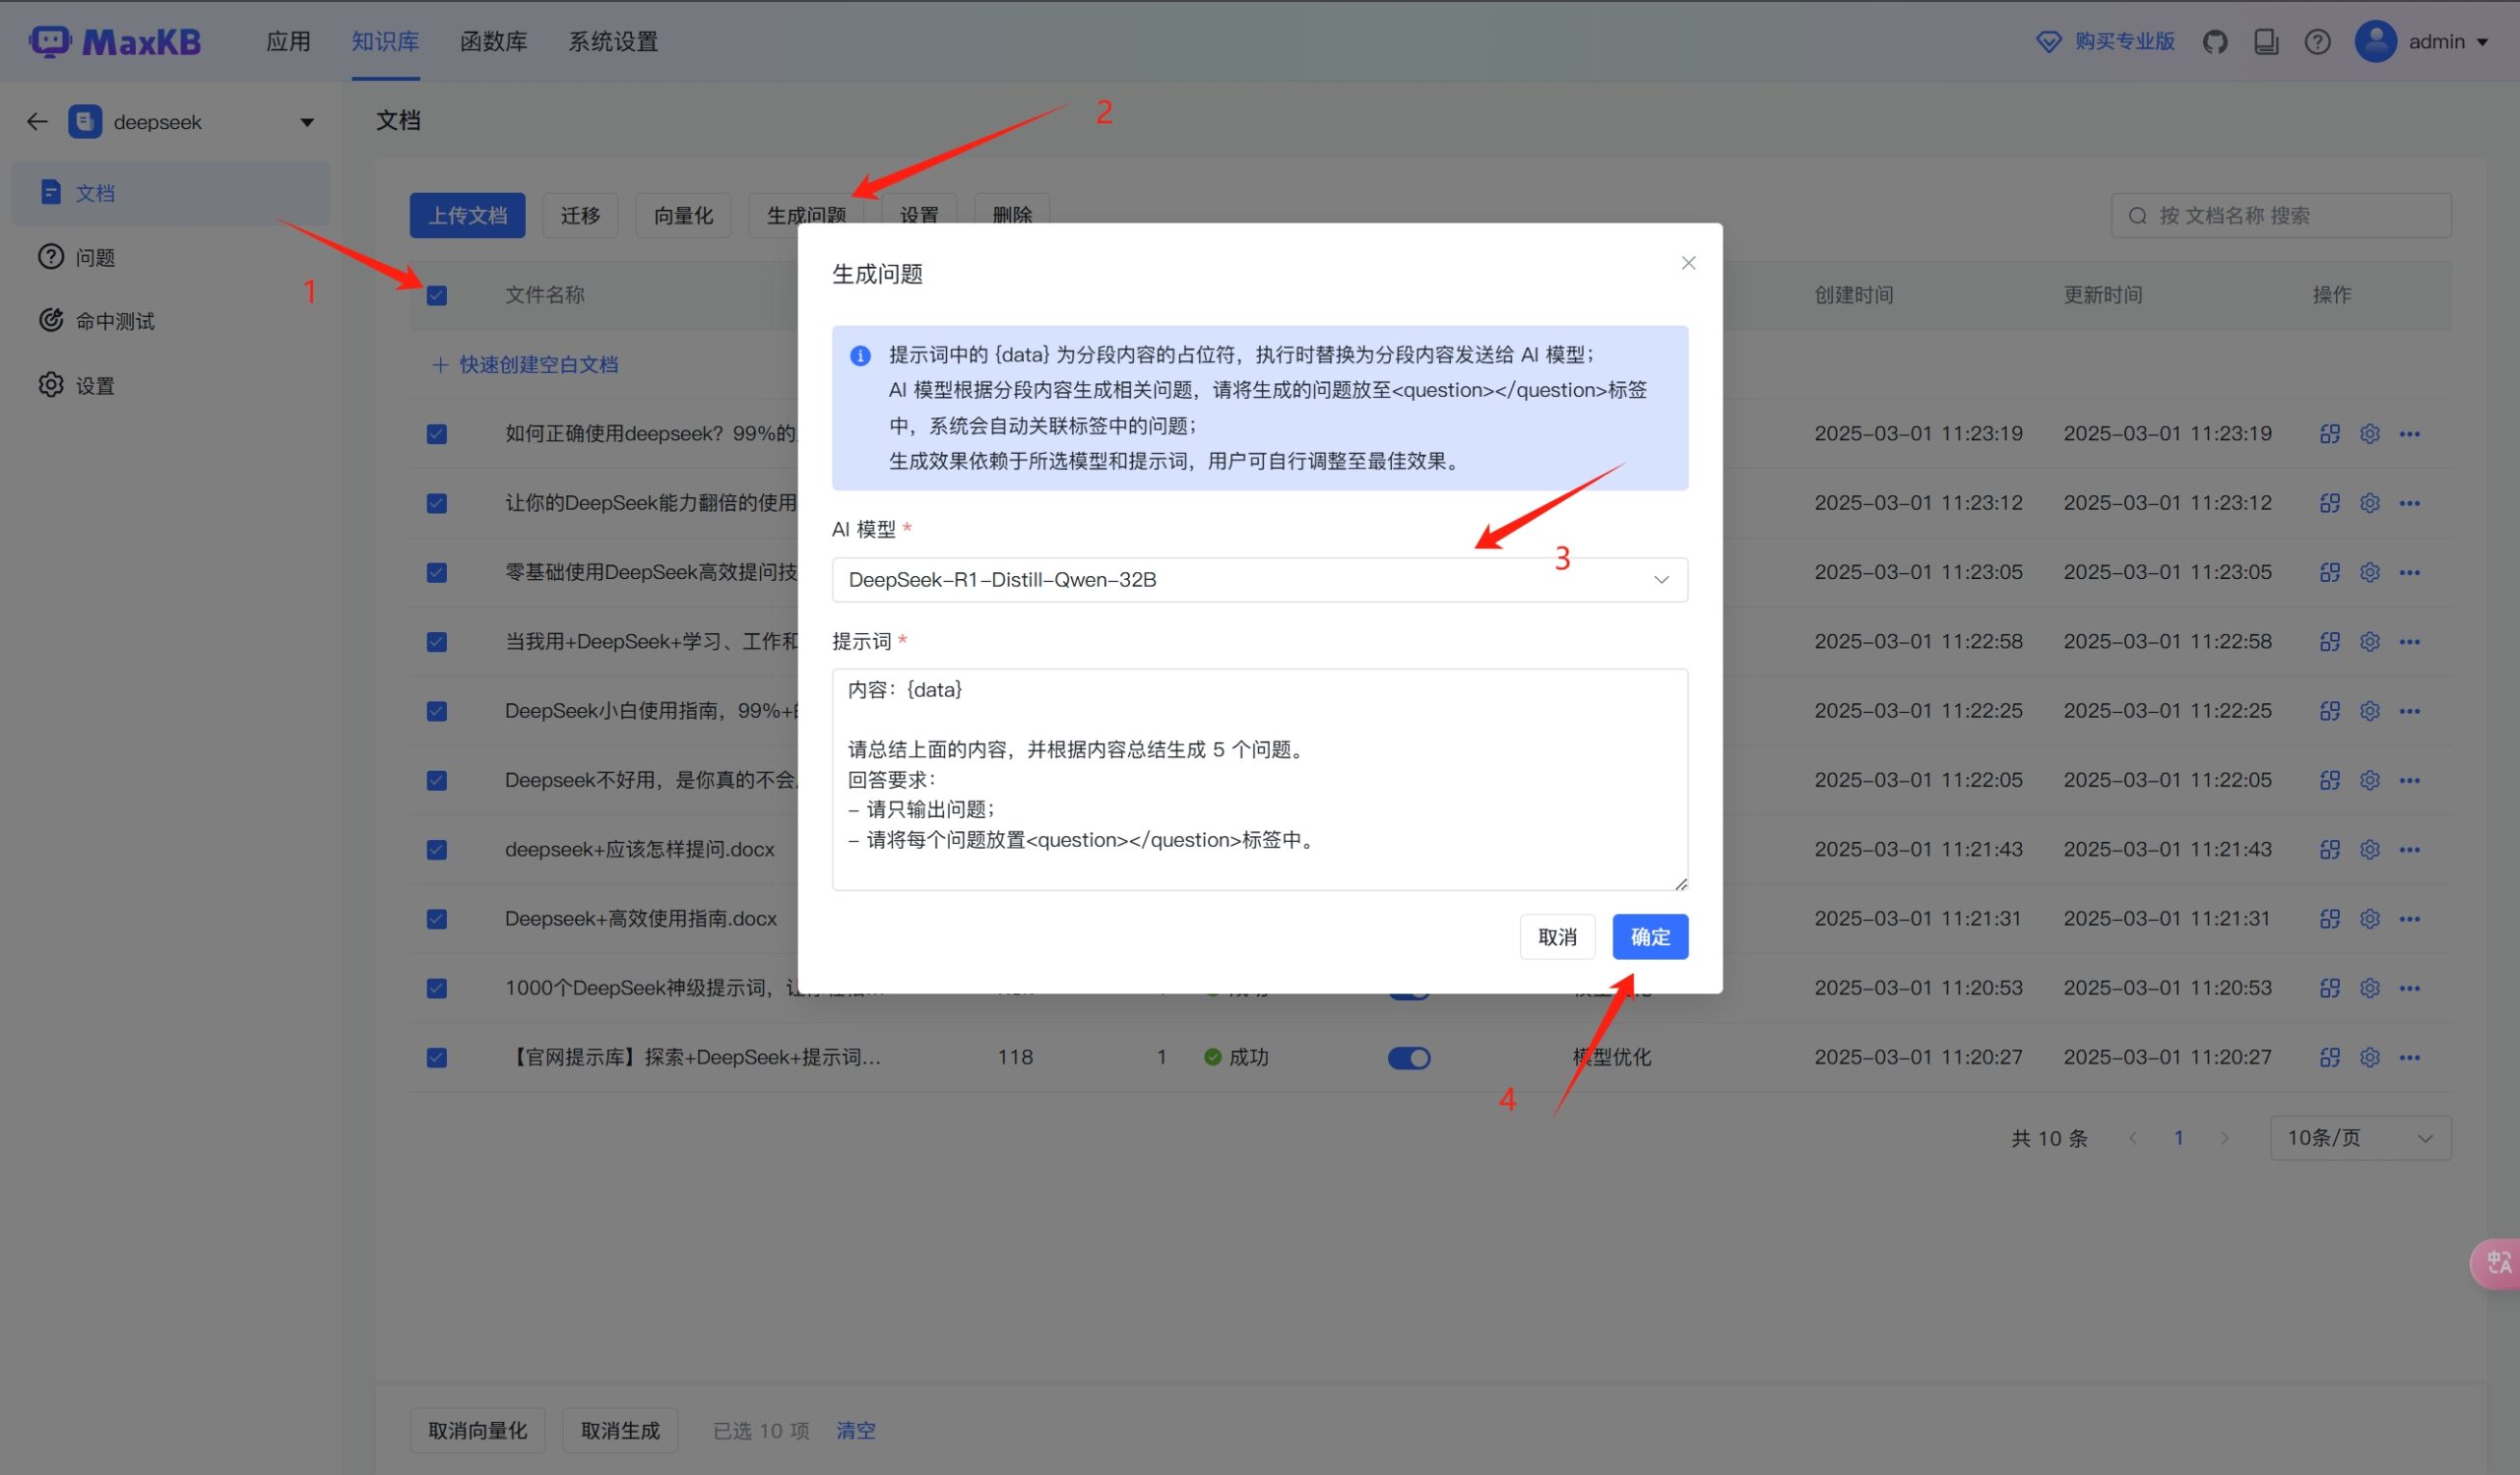Screen dimensions: 2520x1475
Task: Close the 生成问题 dialog with X
Action: [x=1688, y=263]
